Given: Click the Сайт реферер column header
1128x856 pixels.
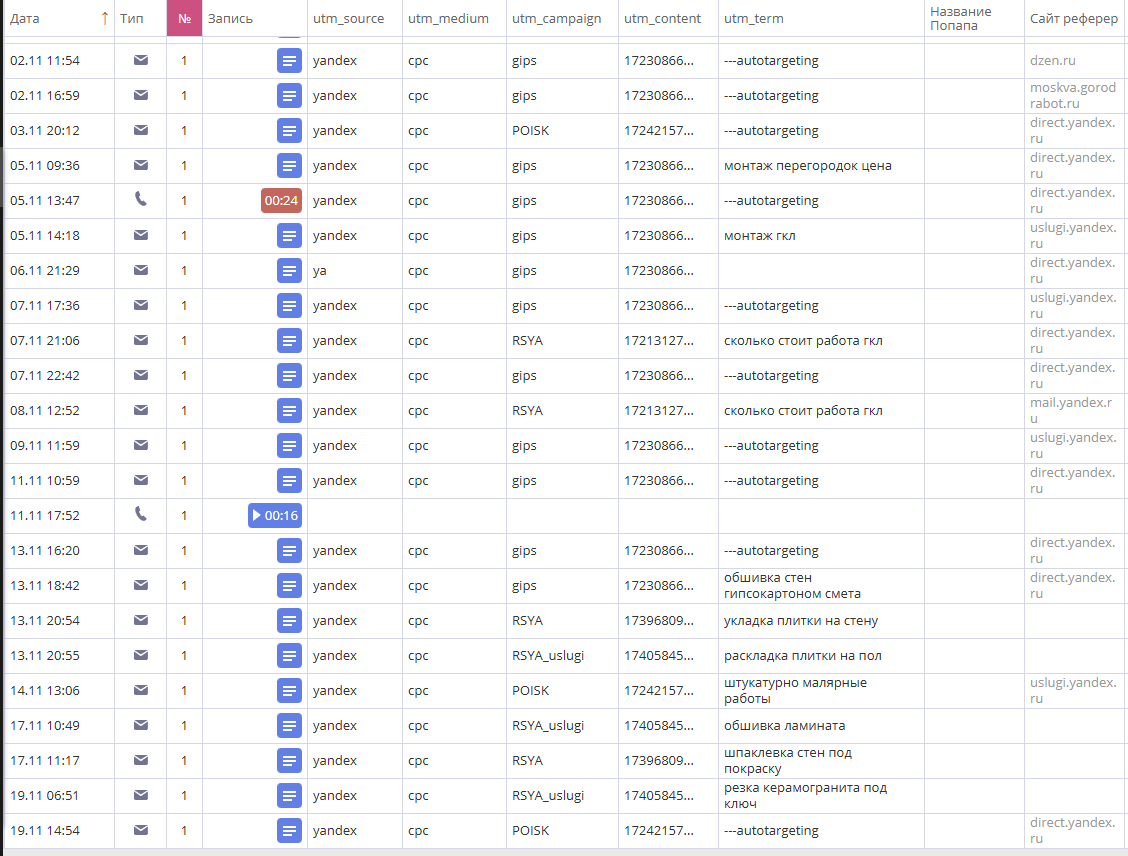Looking at the screenshot, I should [x=1075, y=19].
